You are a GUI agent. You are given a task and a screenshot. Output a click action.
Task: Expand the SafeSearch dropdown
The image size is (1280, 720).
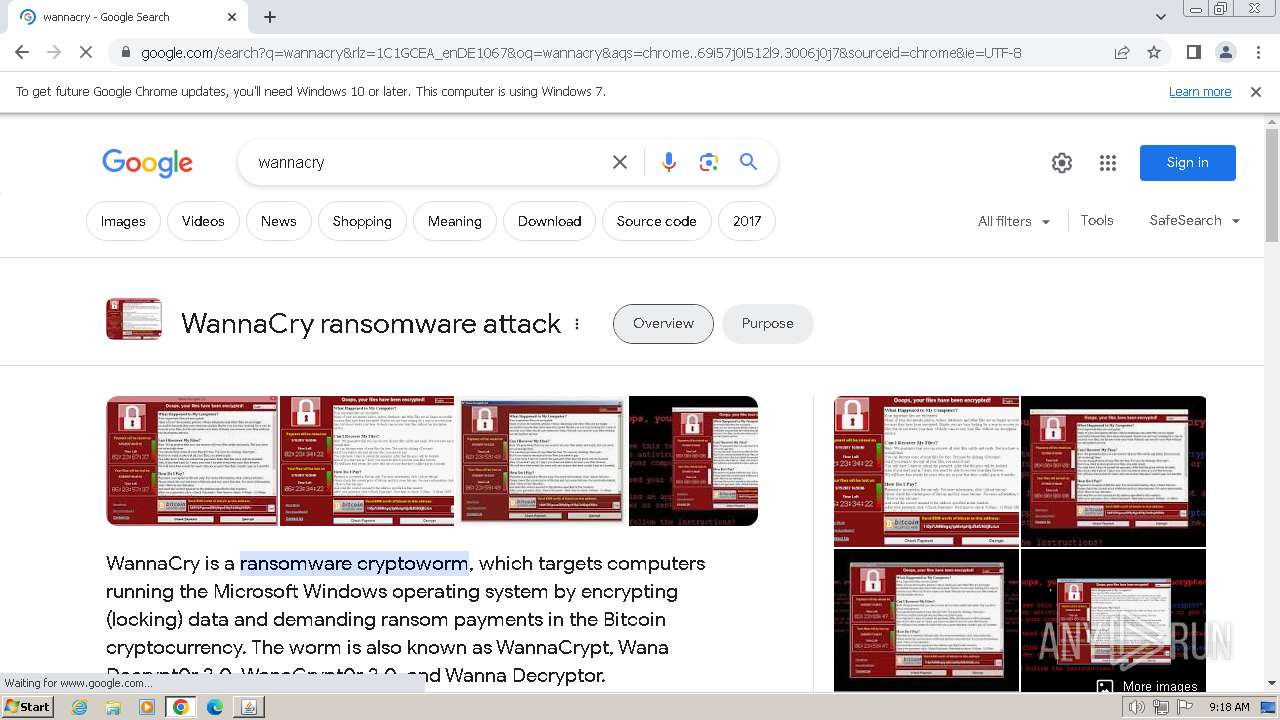[1195, 220]
